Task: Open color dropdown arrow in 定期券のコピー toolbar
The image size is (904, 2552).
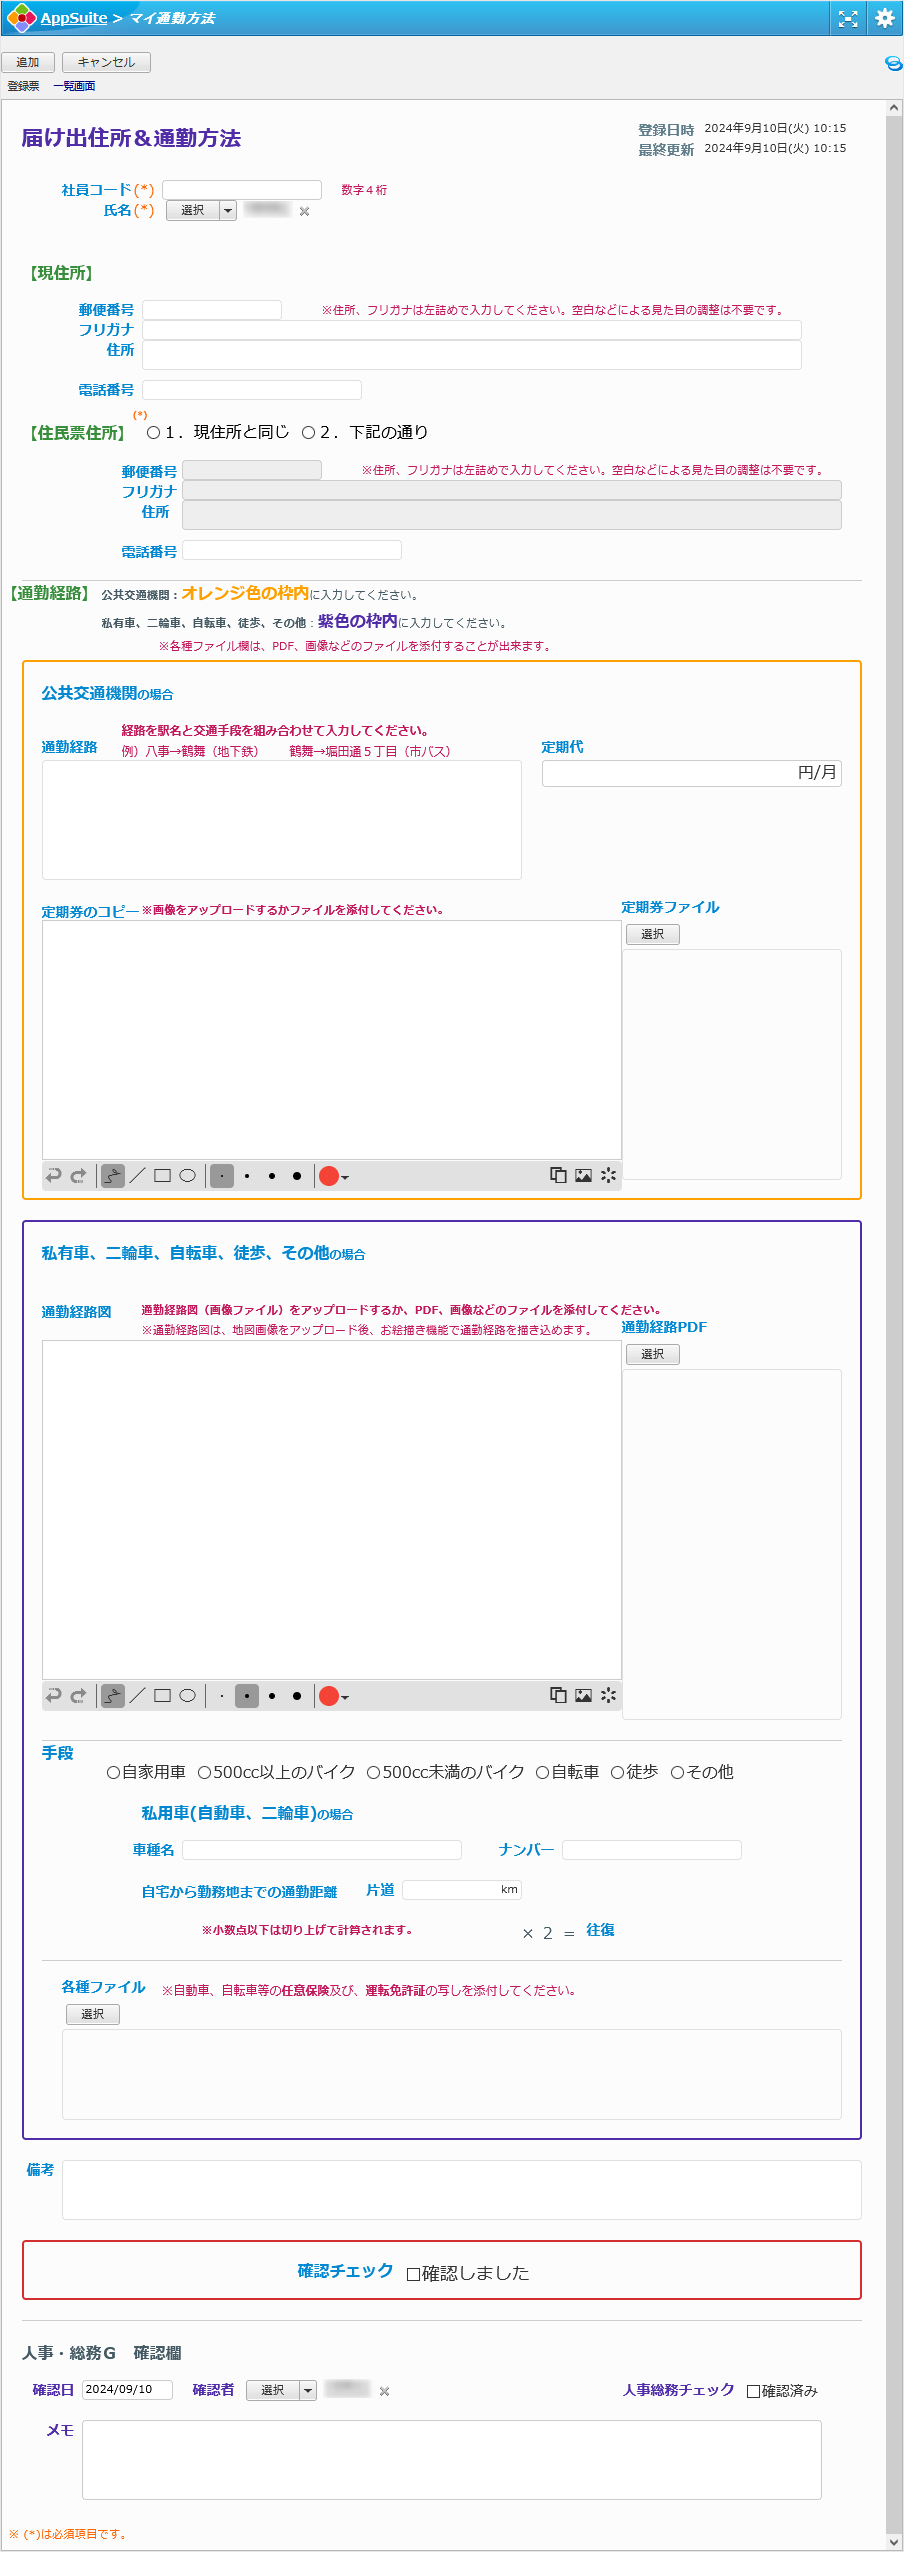Action: coord(345,1177)
